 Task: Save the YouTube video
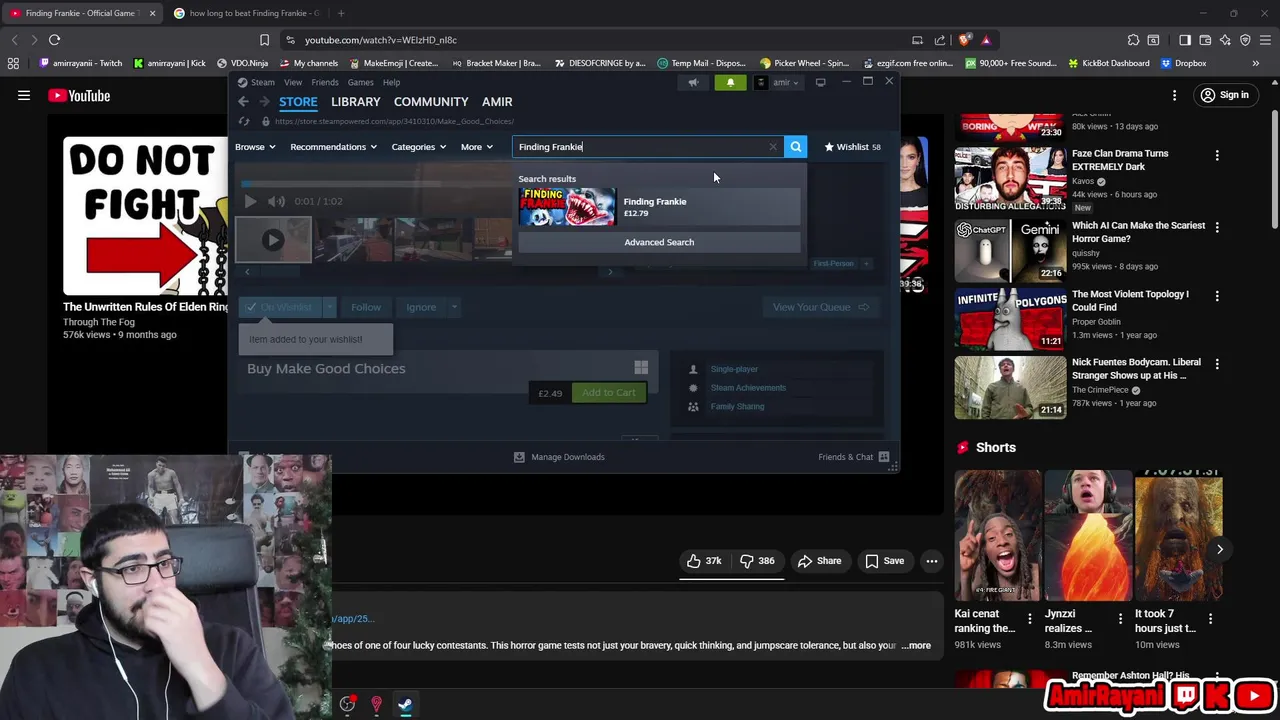[884, 561]
